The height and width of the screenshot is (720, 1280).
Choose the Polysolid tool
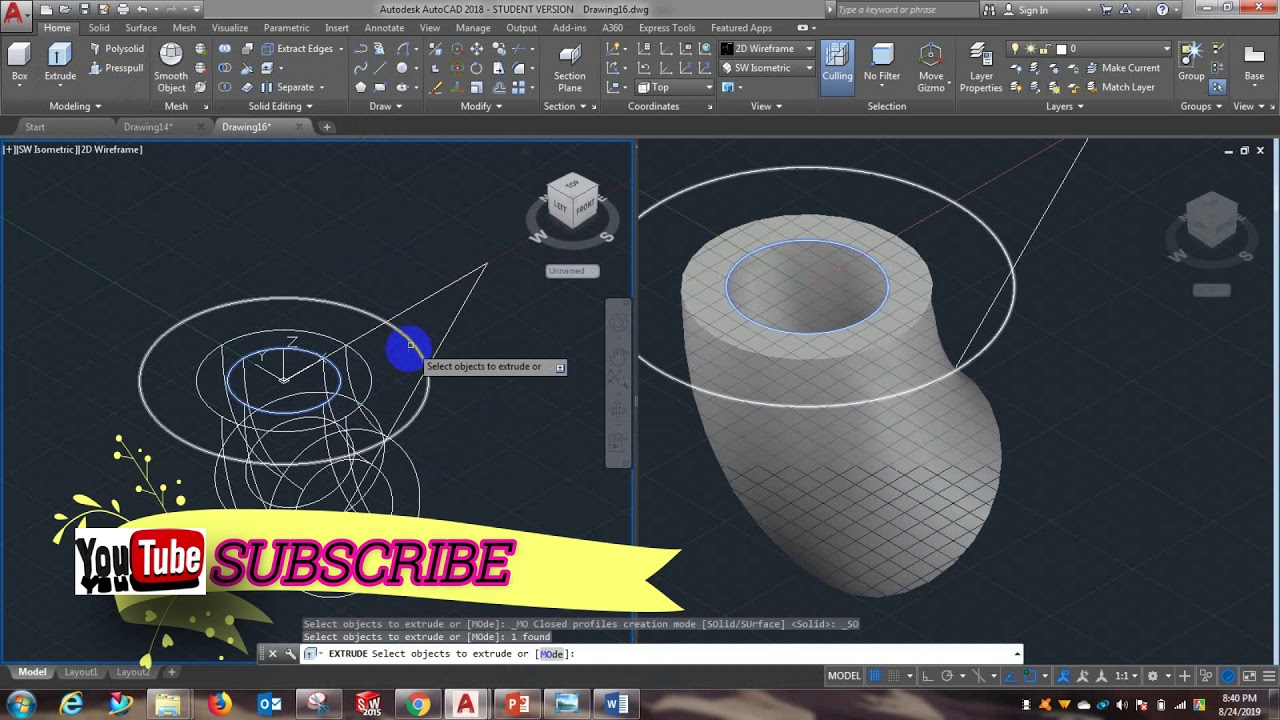pyautogui.click(x=116, y=49)
